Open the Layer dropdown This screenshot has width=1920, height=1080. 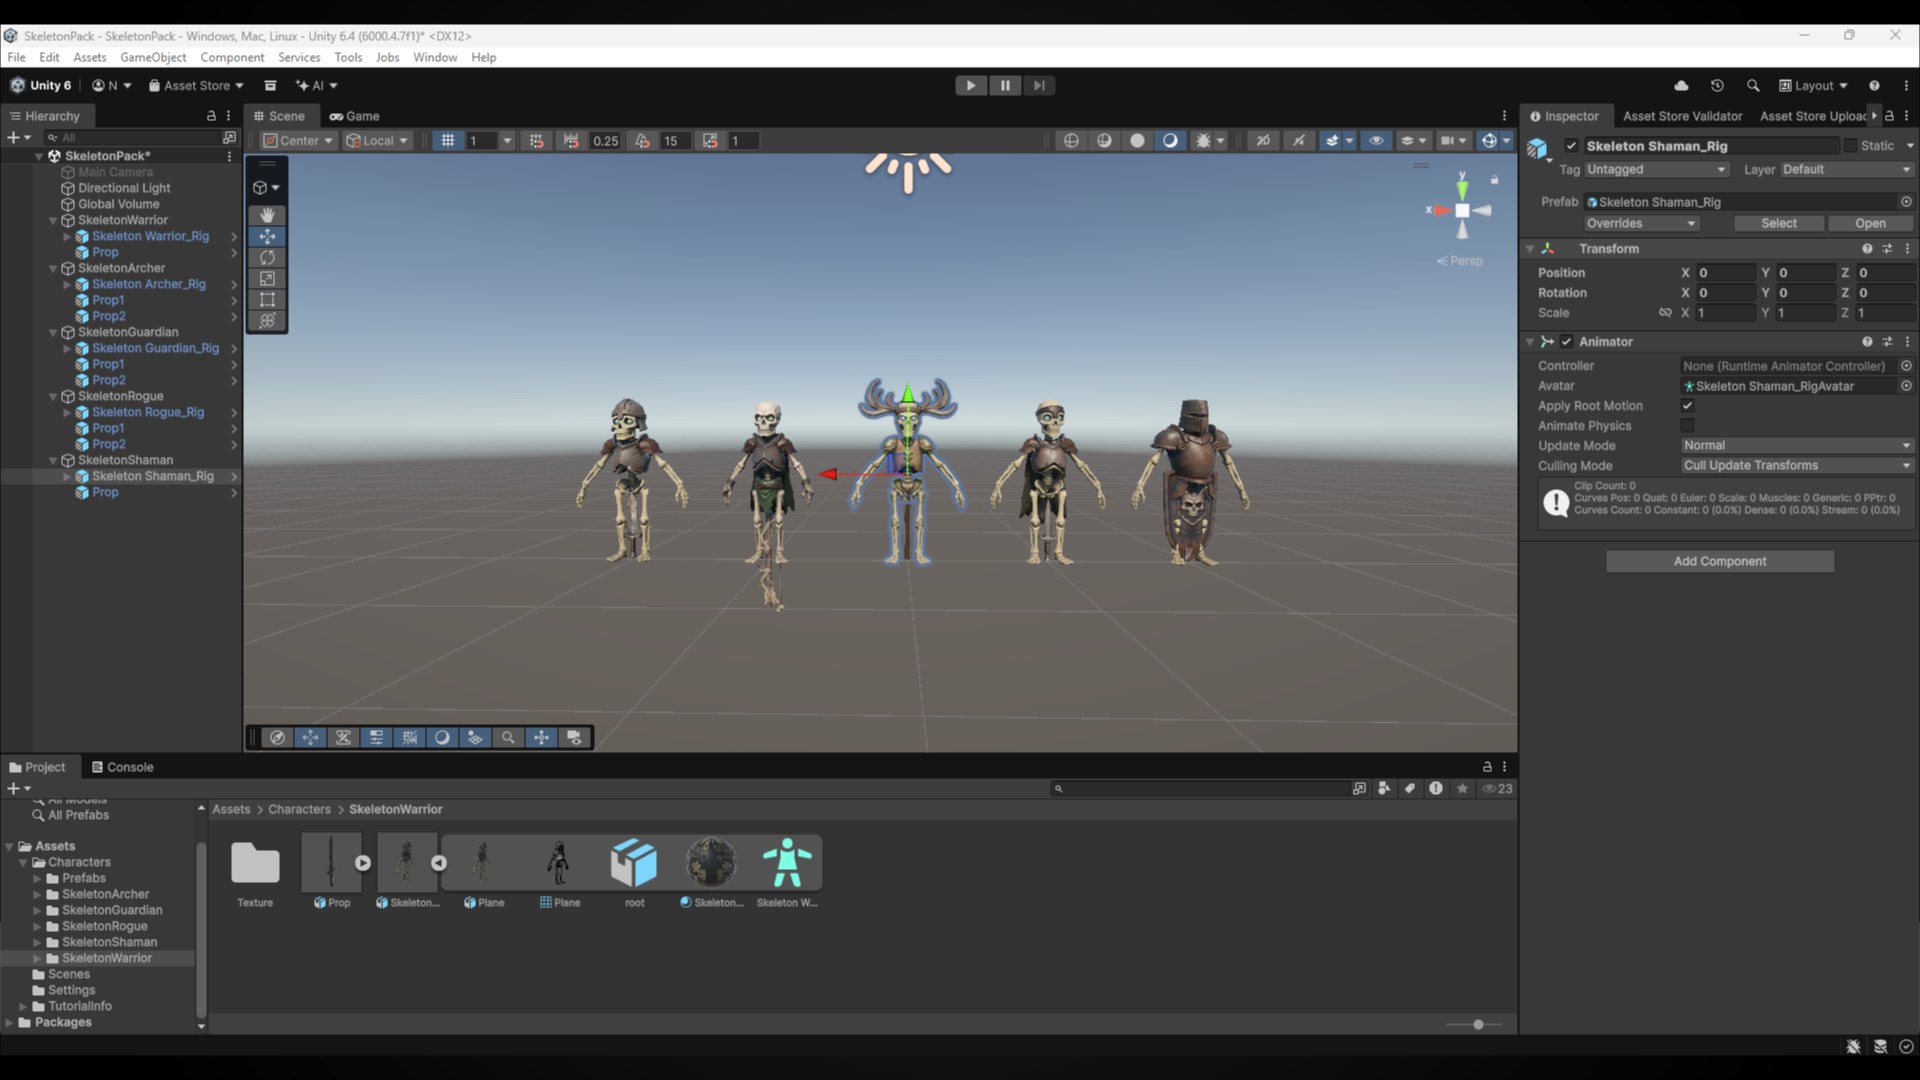(1846, 170)
